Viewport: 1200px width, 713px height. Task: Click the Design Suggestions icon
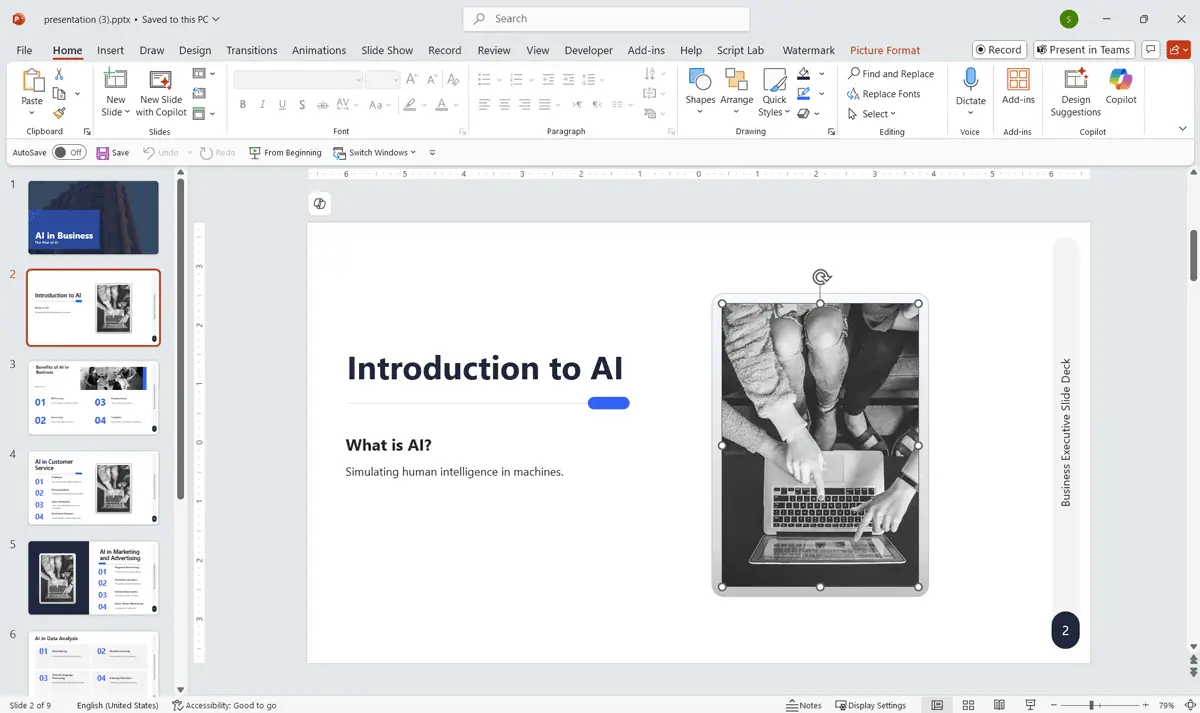tap(1076, 80)
